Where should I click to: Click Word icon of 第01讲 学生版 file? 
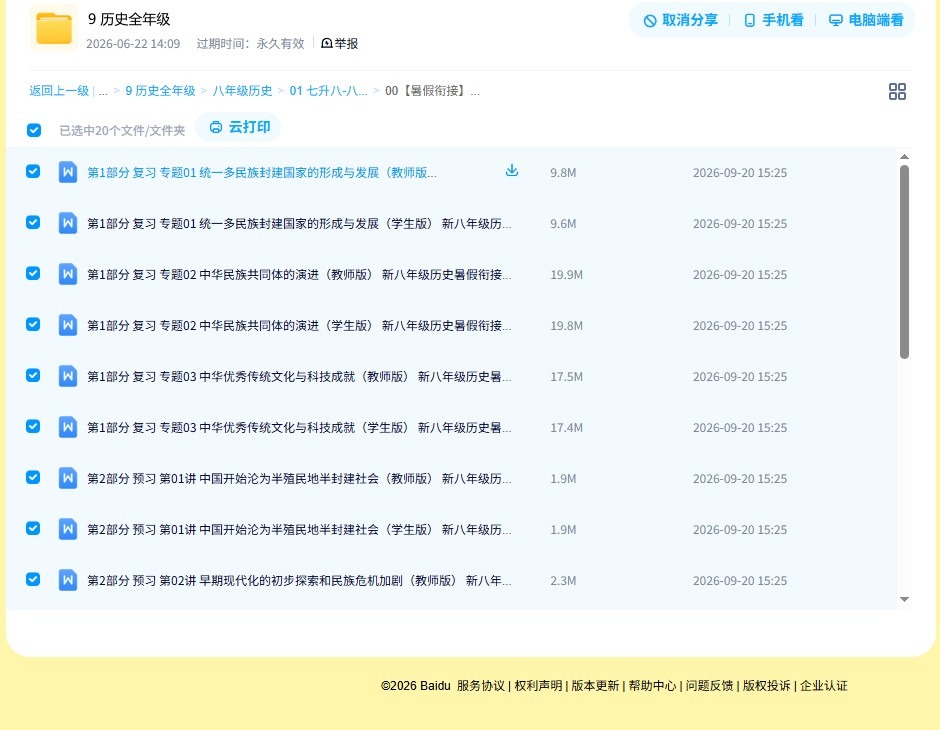point(68,529)
